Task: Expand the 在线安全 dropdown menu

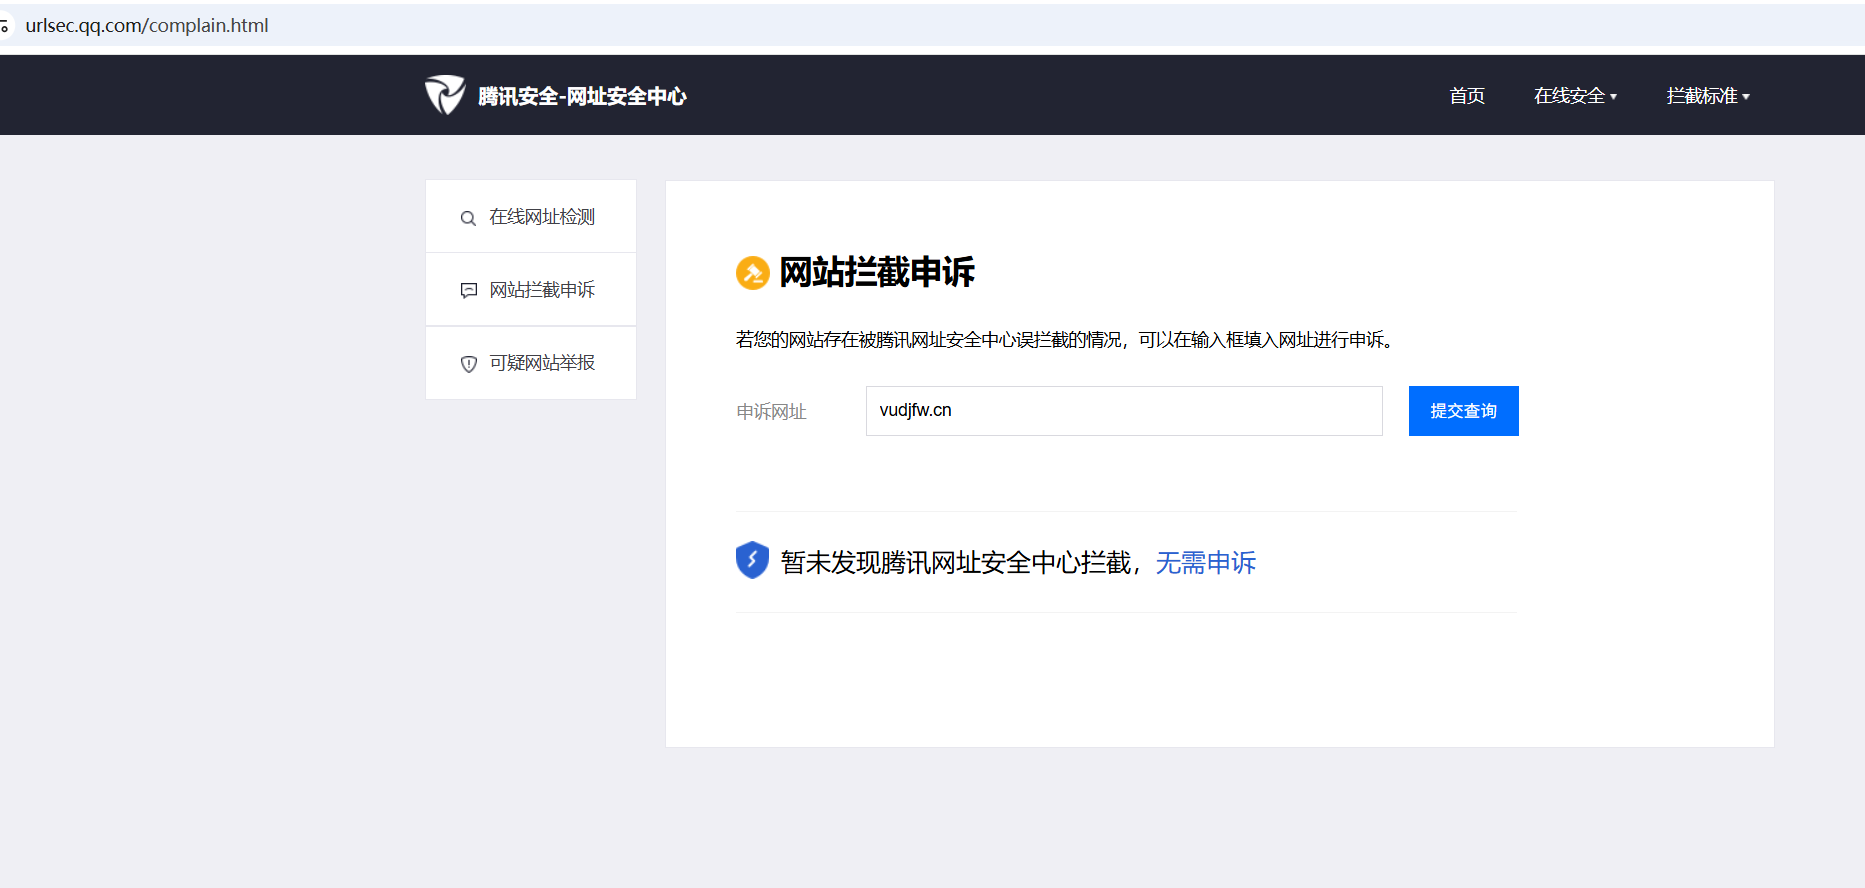Action: [x=1575, y=96]
